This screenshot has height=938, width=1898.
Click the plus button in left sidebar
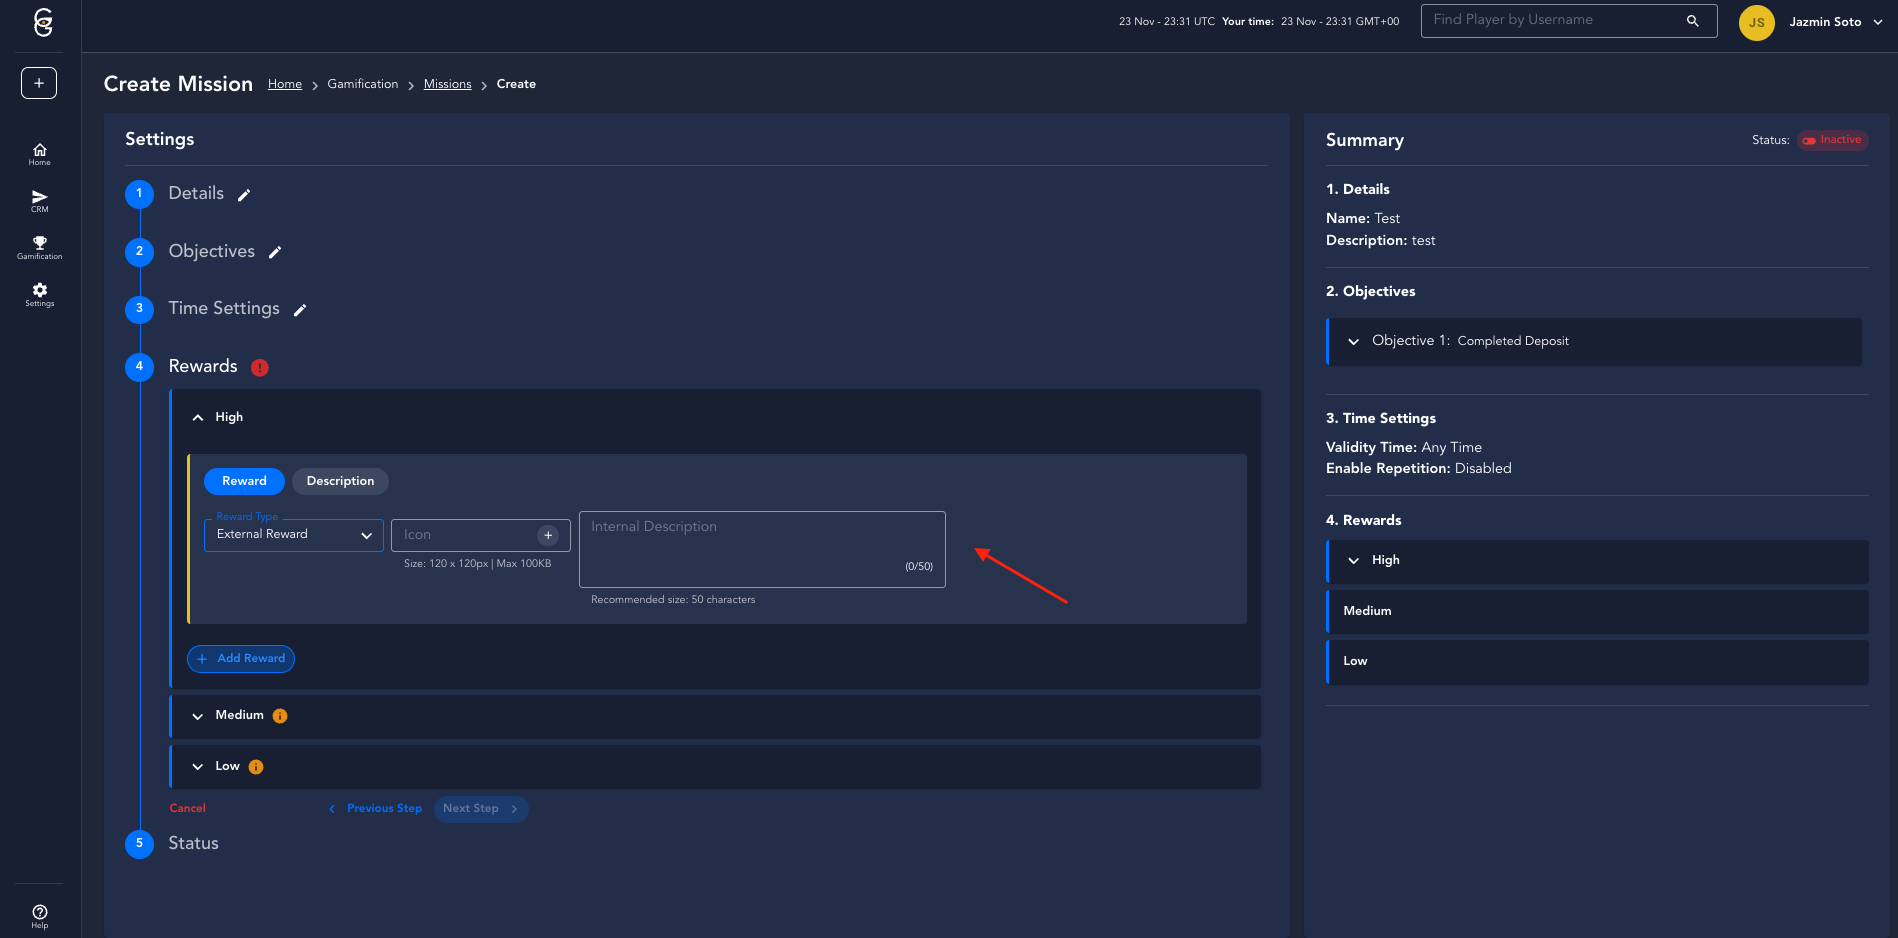click(x=39, y=83)
